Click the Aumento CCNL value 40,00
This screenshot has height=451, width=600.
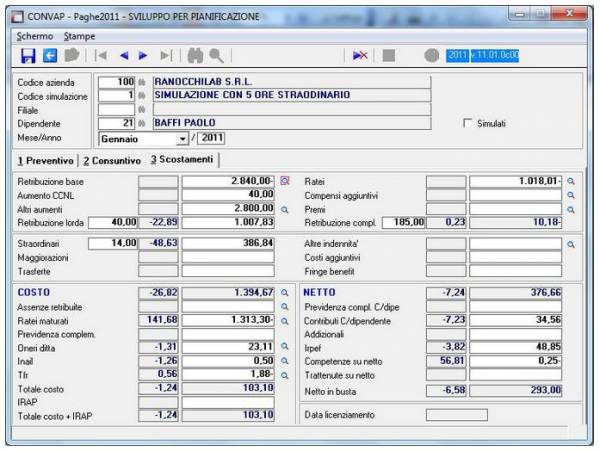[x=228, y=195]
